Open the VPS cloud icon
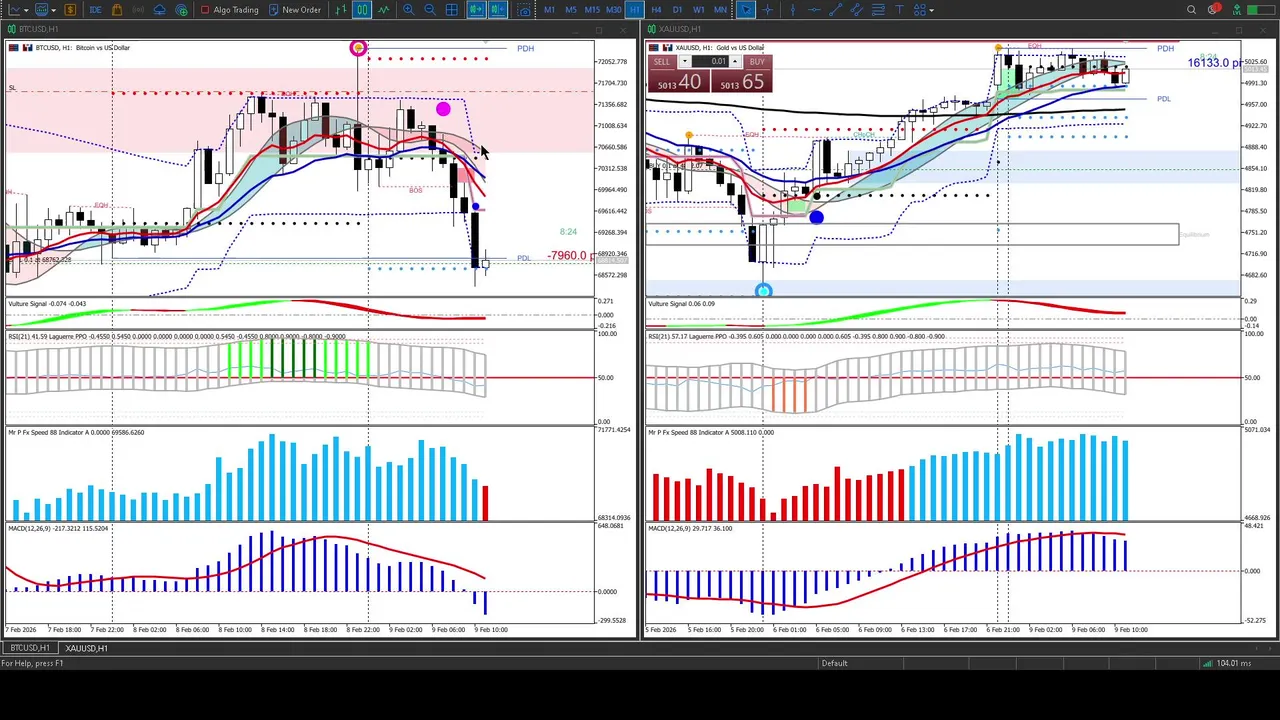1280x720 pixels. click(160, 10)
